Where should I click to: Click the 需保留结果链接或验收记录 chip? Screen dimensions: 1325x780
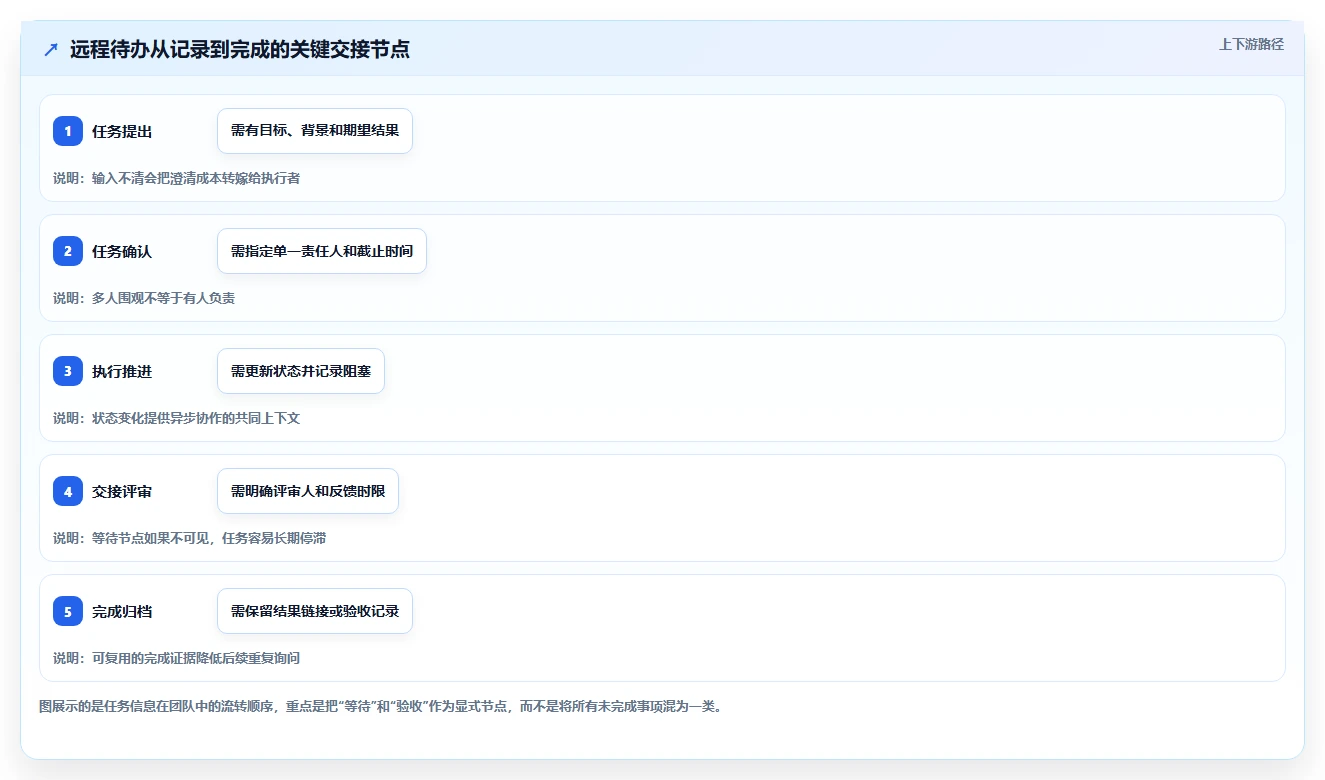[x=315, y=611]
